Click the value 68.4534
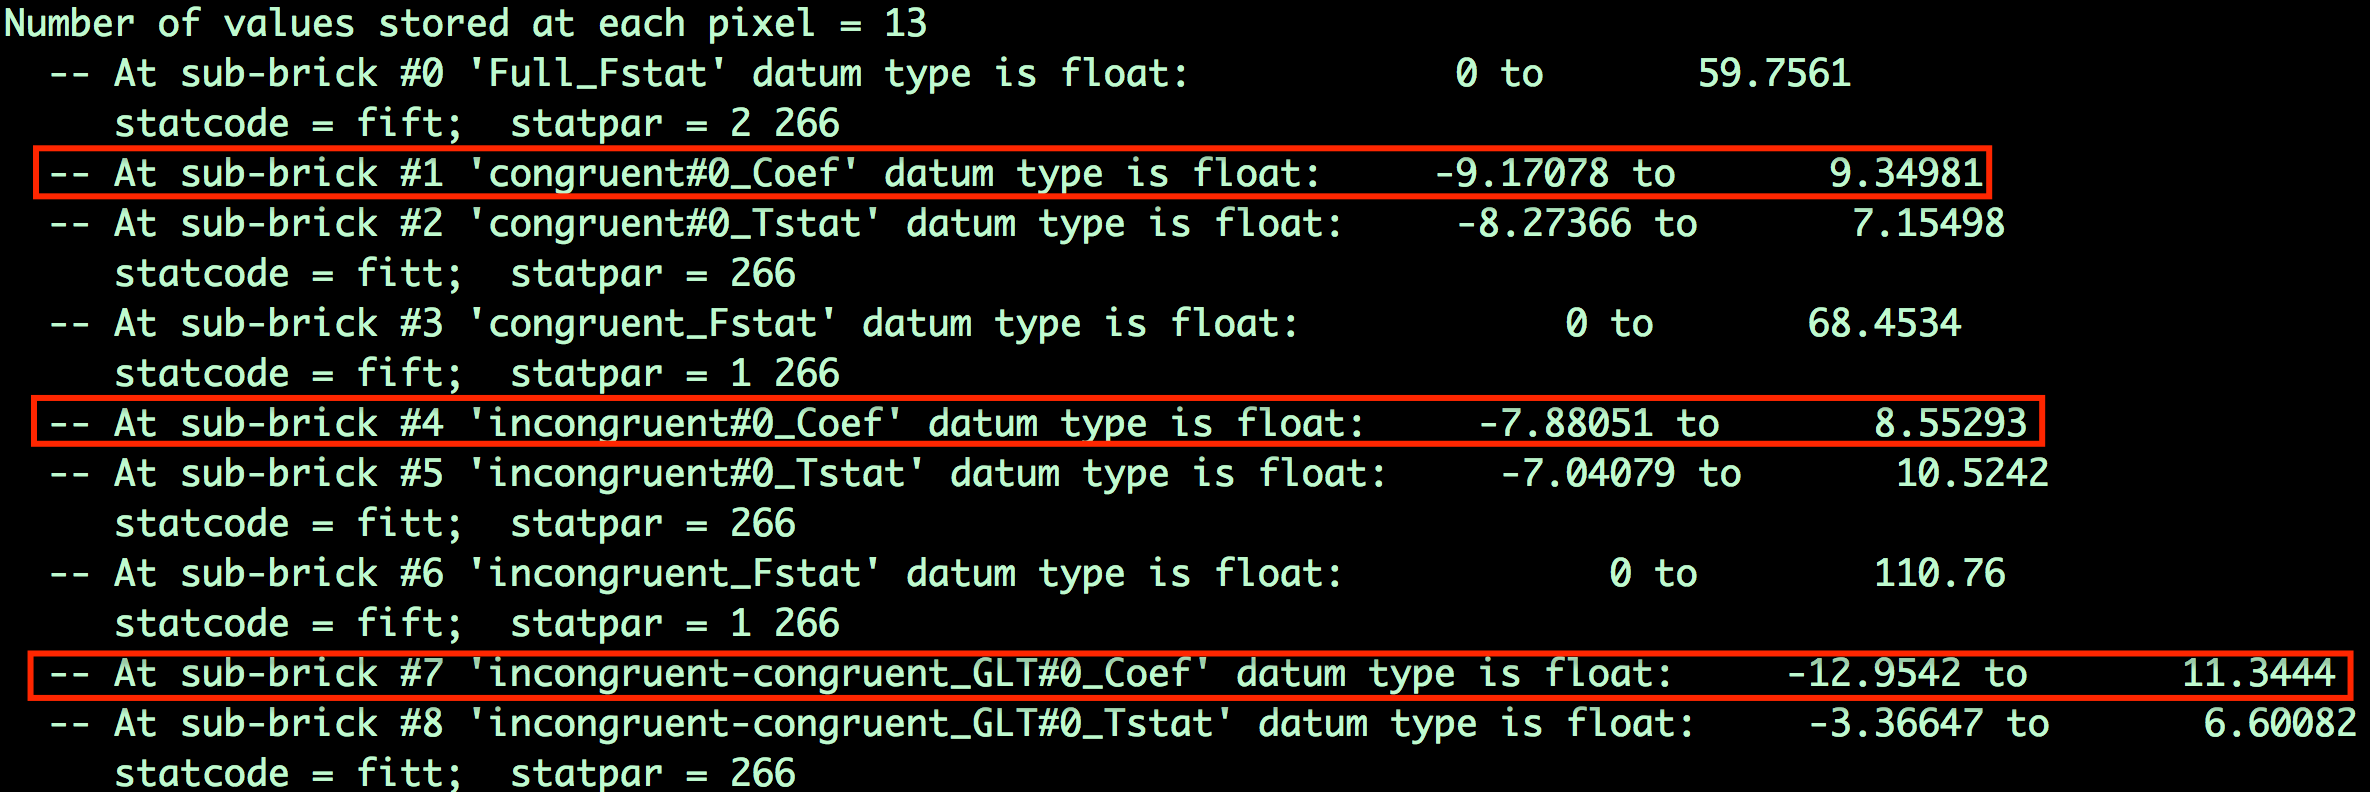2370x792 pixels. 1884,324
